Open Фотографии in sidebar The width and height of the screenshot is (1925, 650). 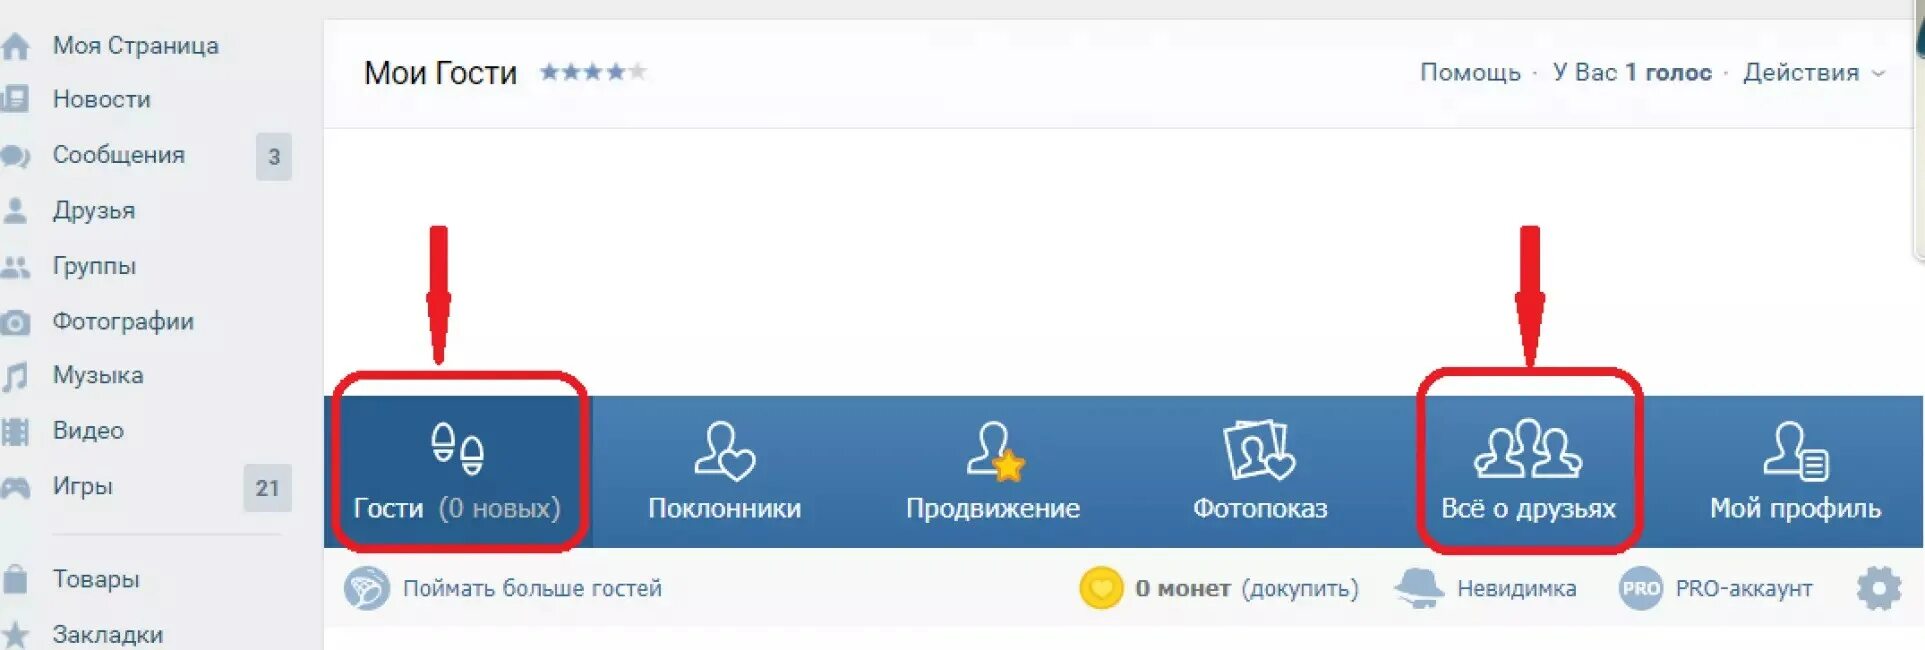123,322
